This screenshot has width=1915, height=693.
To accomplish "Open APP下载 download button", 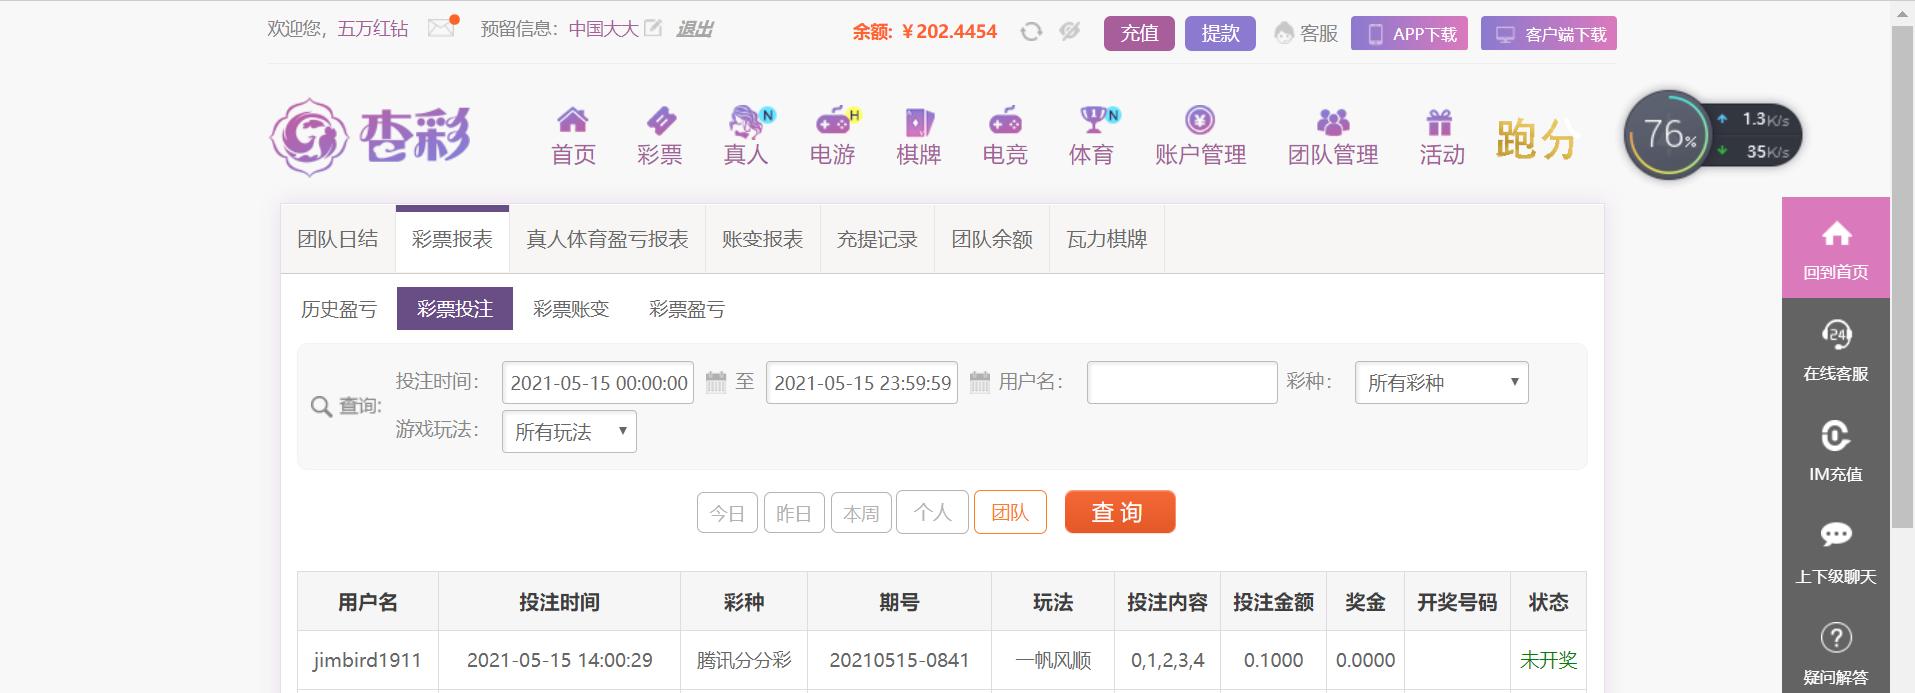I will [x=1409, y=33].
